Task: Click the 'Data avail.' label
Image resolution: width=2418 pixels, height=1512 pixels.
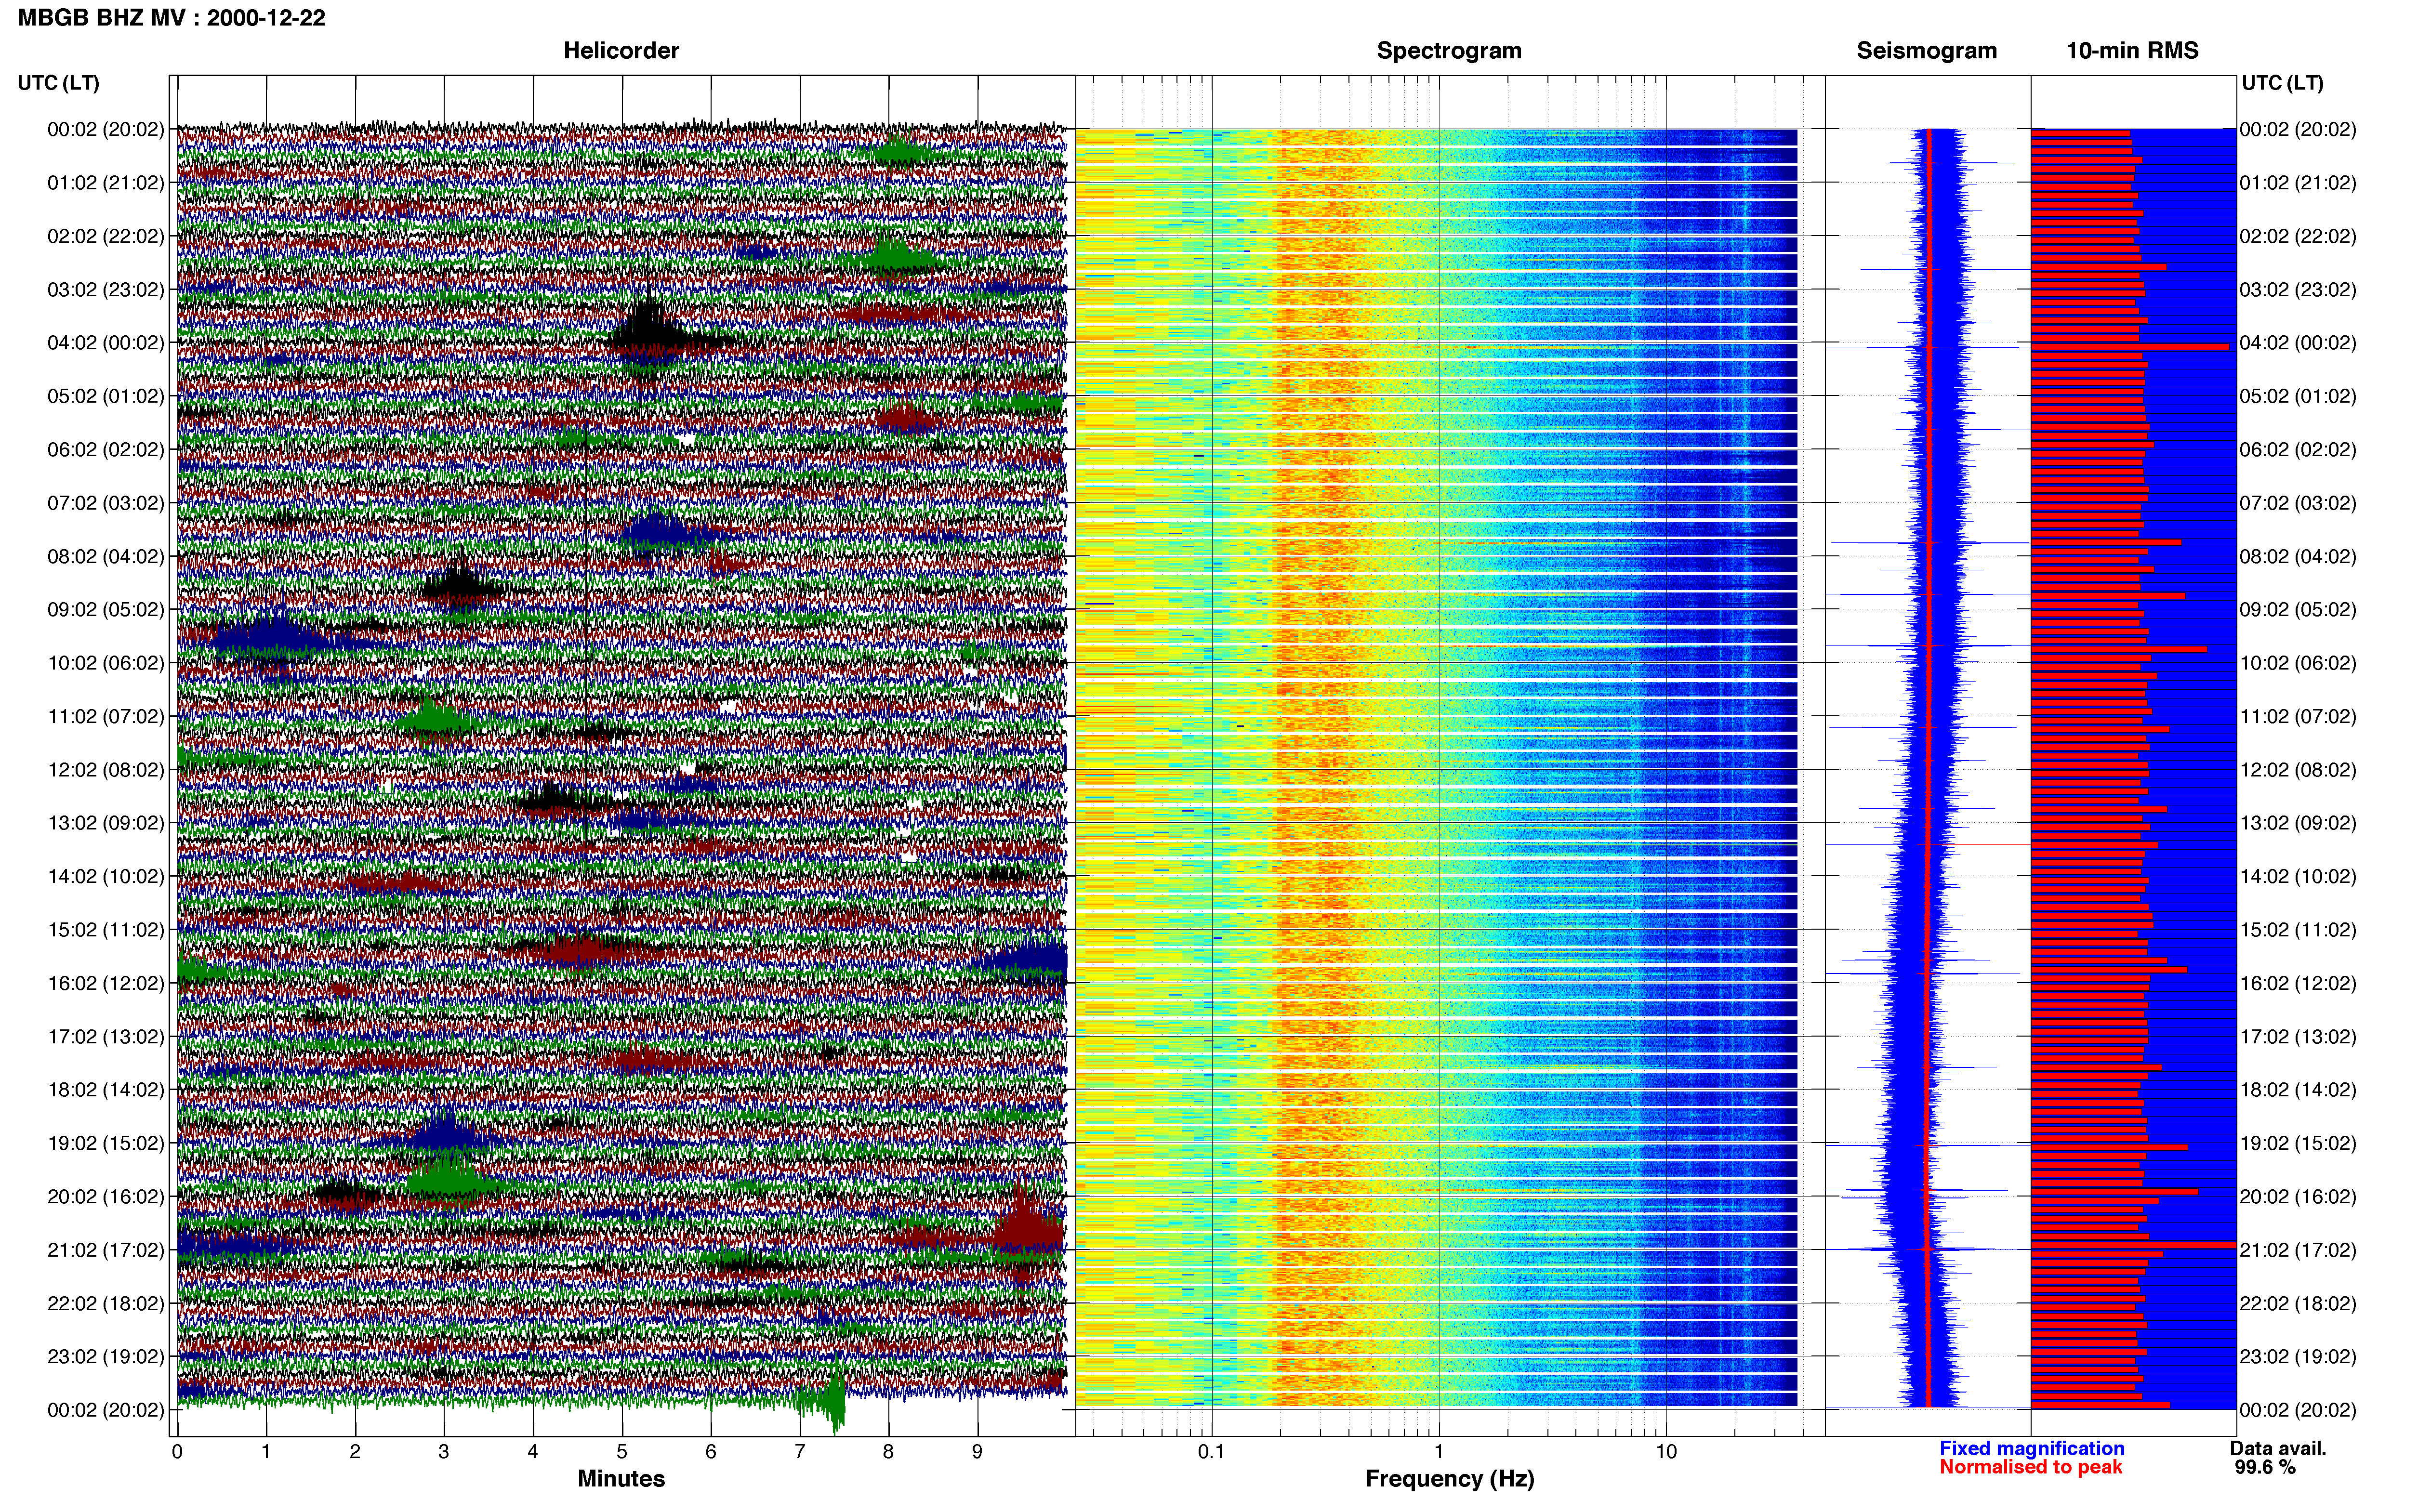Action: 2278,1448
